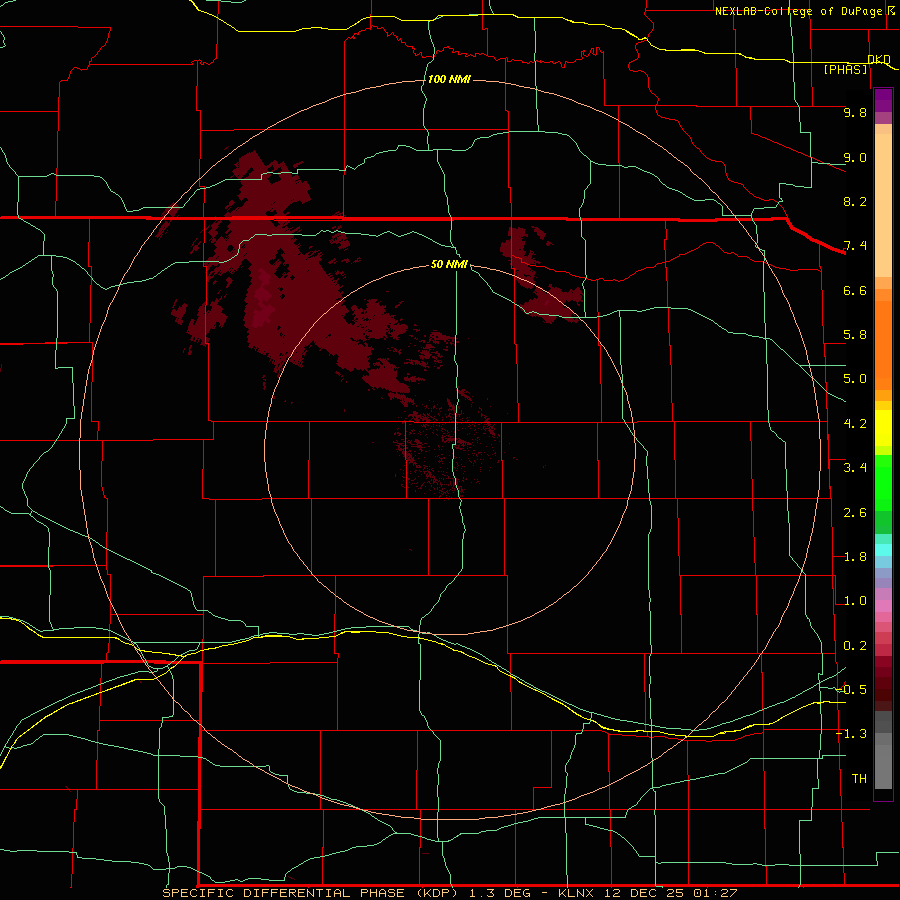Click the DKD label near the legend

pyautogui.click(x=879, y=59)
